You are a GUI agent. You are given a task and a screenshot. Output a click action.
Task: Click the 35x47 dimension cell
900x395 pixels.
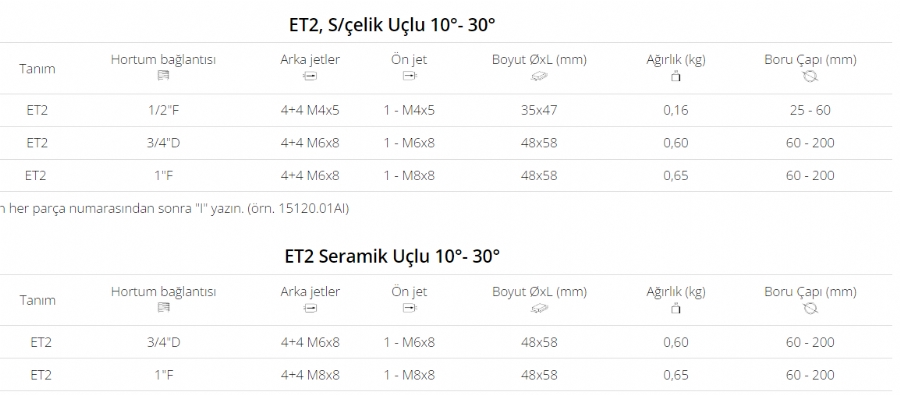539,110
